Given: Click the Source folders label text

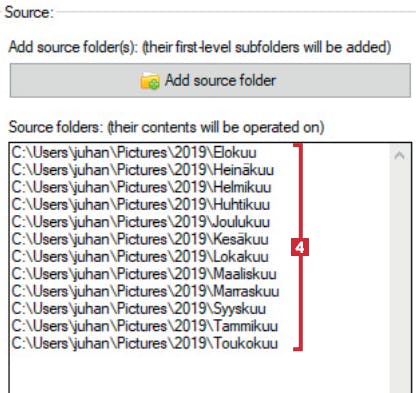Looking at the screenshot, I should (x=166, y=127).
